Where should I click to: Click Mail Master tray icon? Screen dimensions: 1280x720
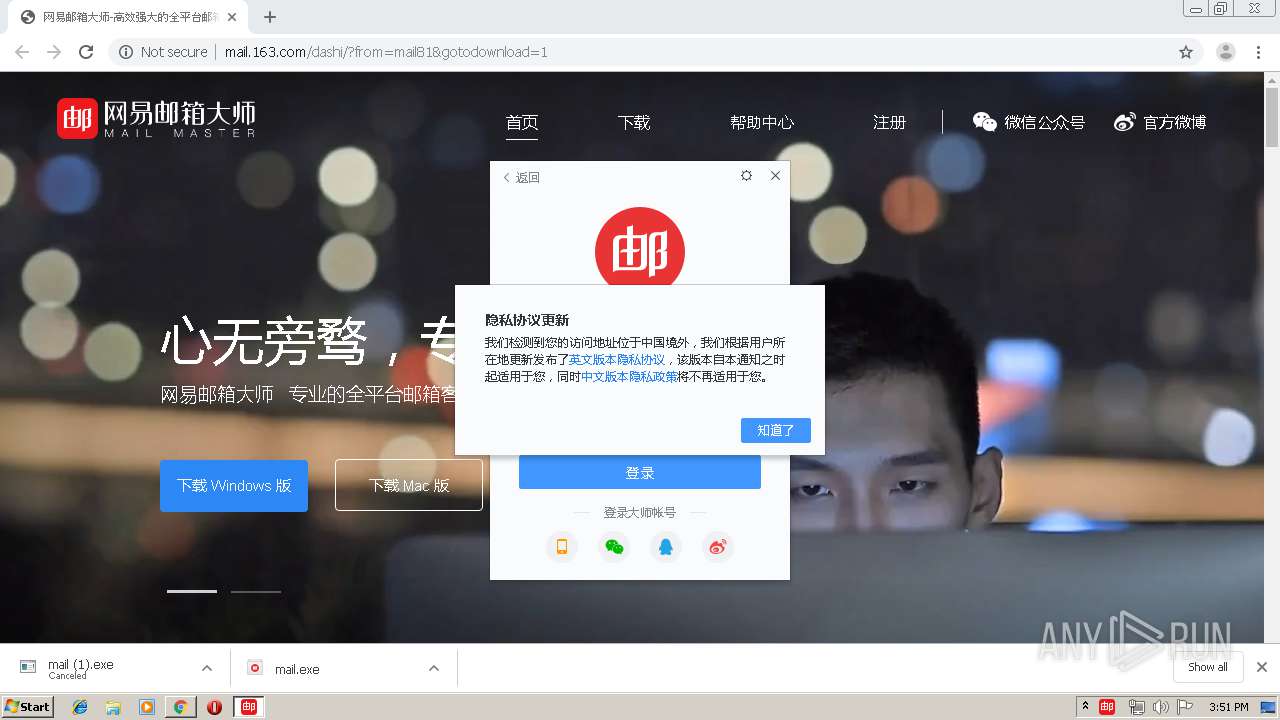click(1107, 707)
